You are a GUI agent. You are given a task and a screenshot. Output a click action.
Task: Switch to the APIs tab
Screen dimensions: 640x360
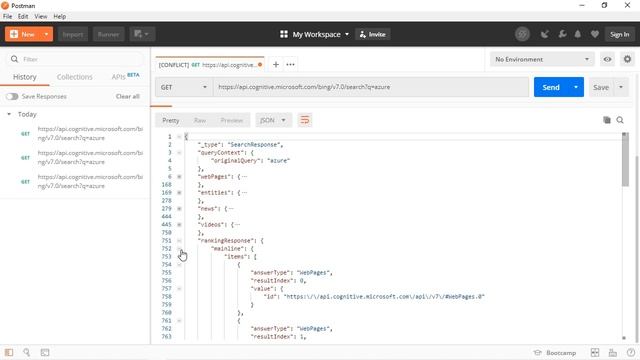pos(125,77)
